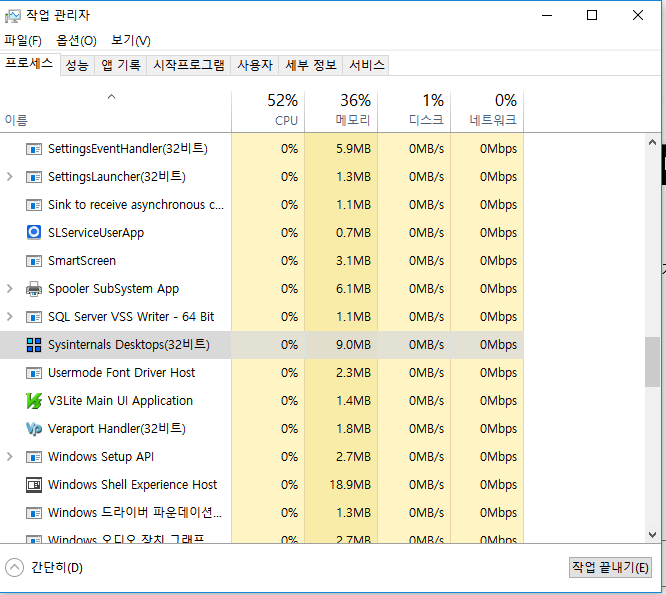
Task: Expand the SQL Server VSS Writer group
Action: (10, 317)
